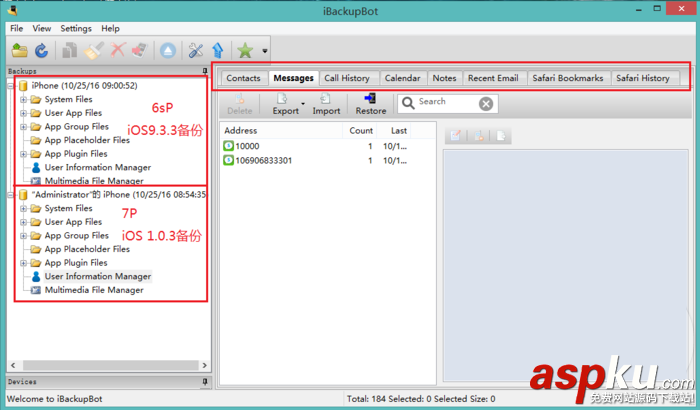Clear the search with the round X

coord(486,104)
